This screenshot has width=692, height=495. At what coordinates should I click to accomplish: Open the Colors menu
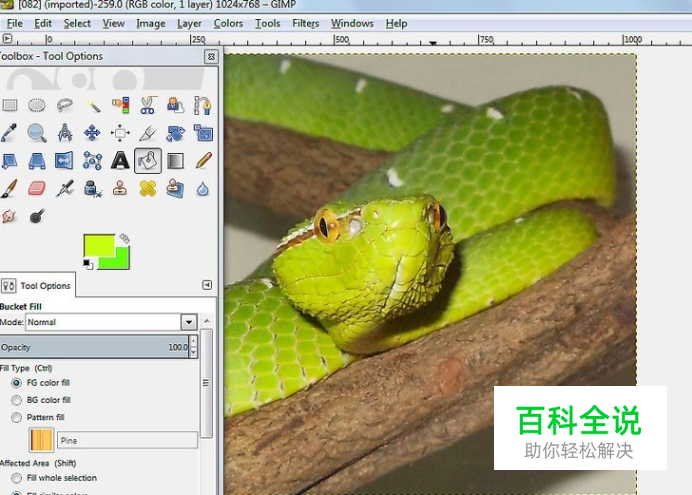228,23
